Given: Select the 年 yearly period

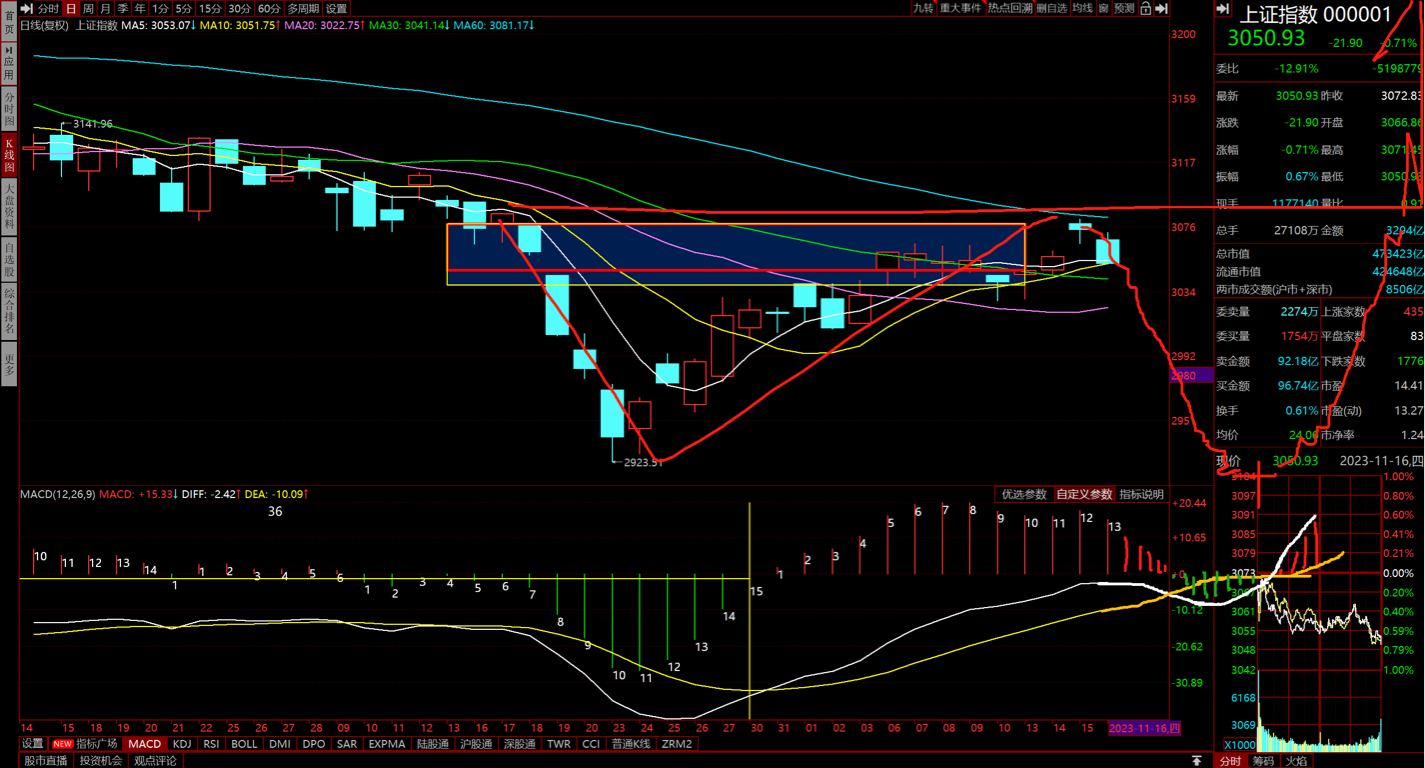Looking at the screenshot, I should coord(140,8).
